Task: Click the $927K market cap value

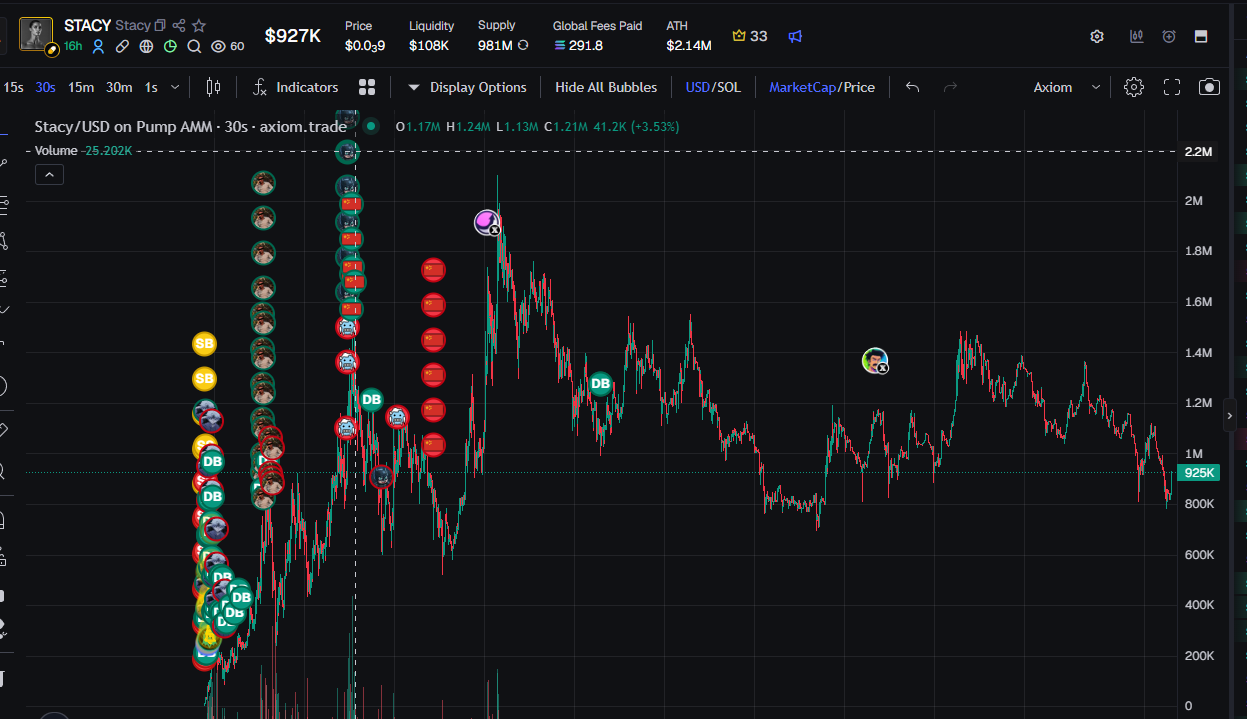Action: tap(292, 36)
